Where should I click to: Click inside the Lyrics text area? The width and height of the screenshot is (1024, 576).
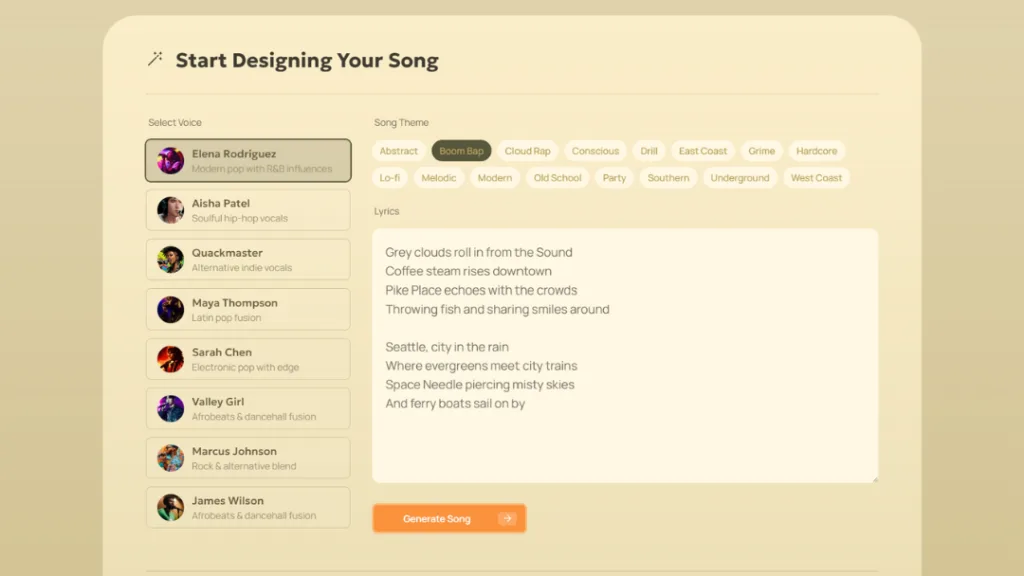coord(625,356)
